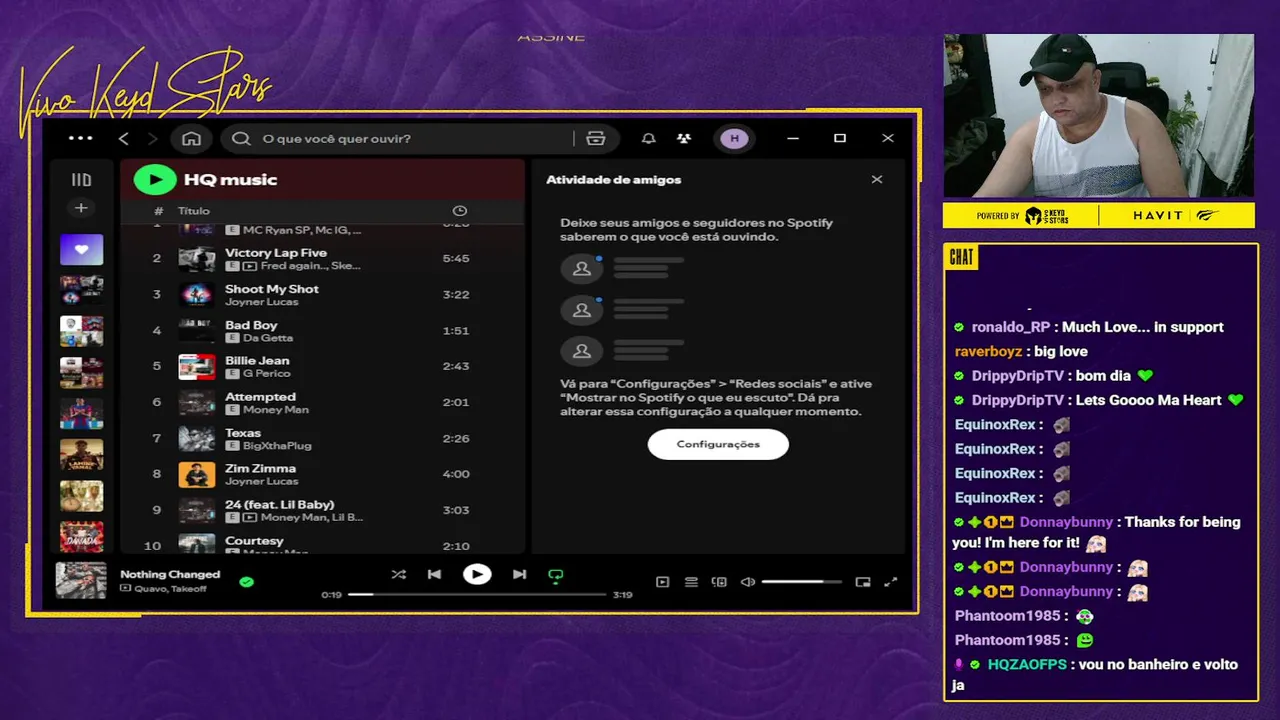Image resolution: width=1280 pixels, height=720 pixels.
Task: Open second sidebar playlist thumbnail below heart
Action: click(81, 290)
